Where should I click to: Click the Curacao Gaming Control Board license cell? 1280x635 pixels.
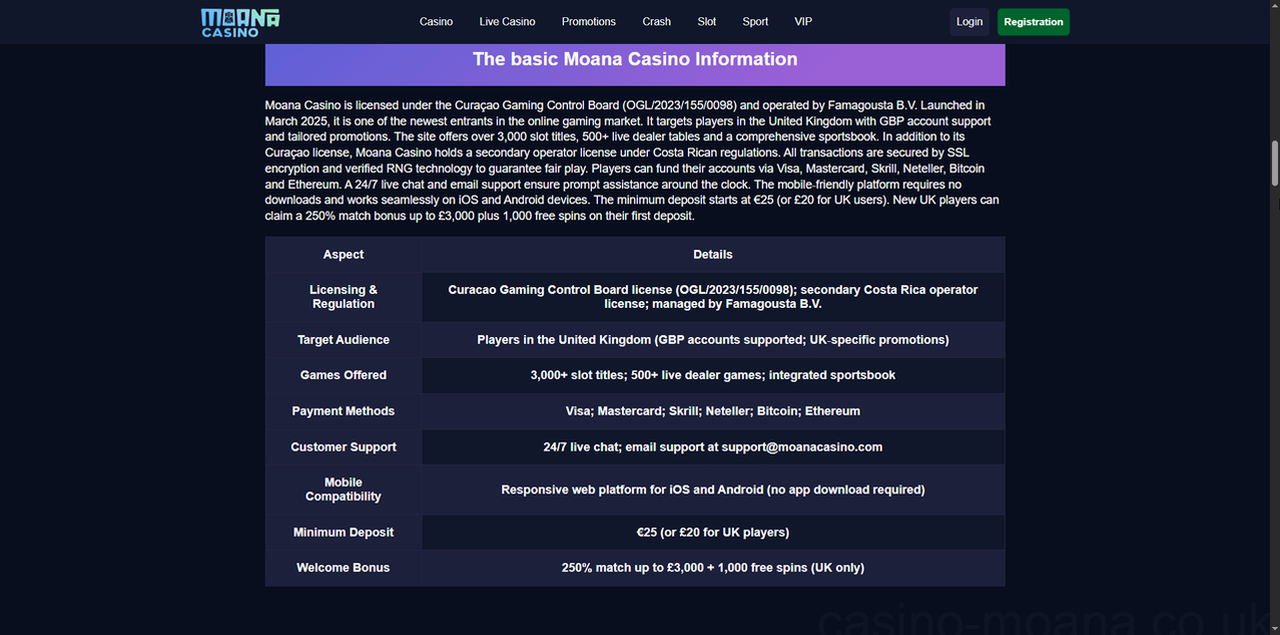713,297
